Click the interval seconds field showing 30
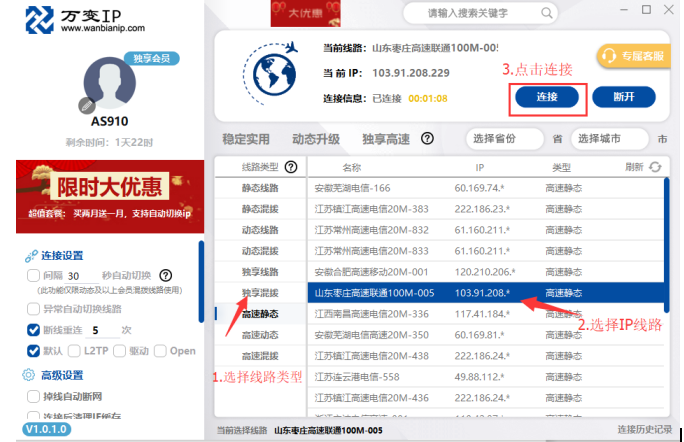684x442 pixels. pyautogui.click(x=81, y=276)
